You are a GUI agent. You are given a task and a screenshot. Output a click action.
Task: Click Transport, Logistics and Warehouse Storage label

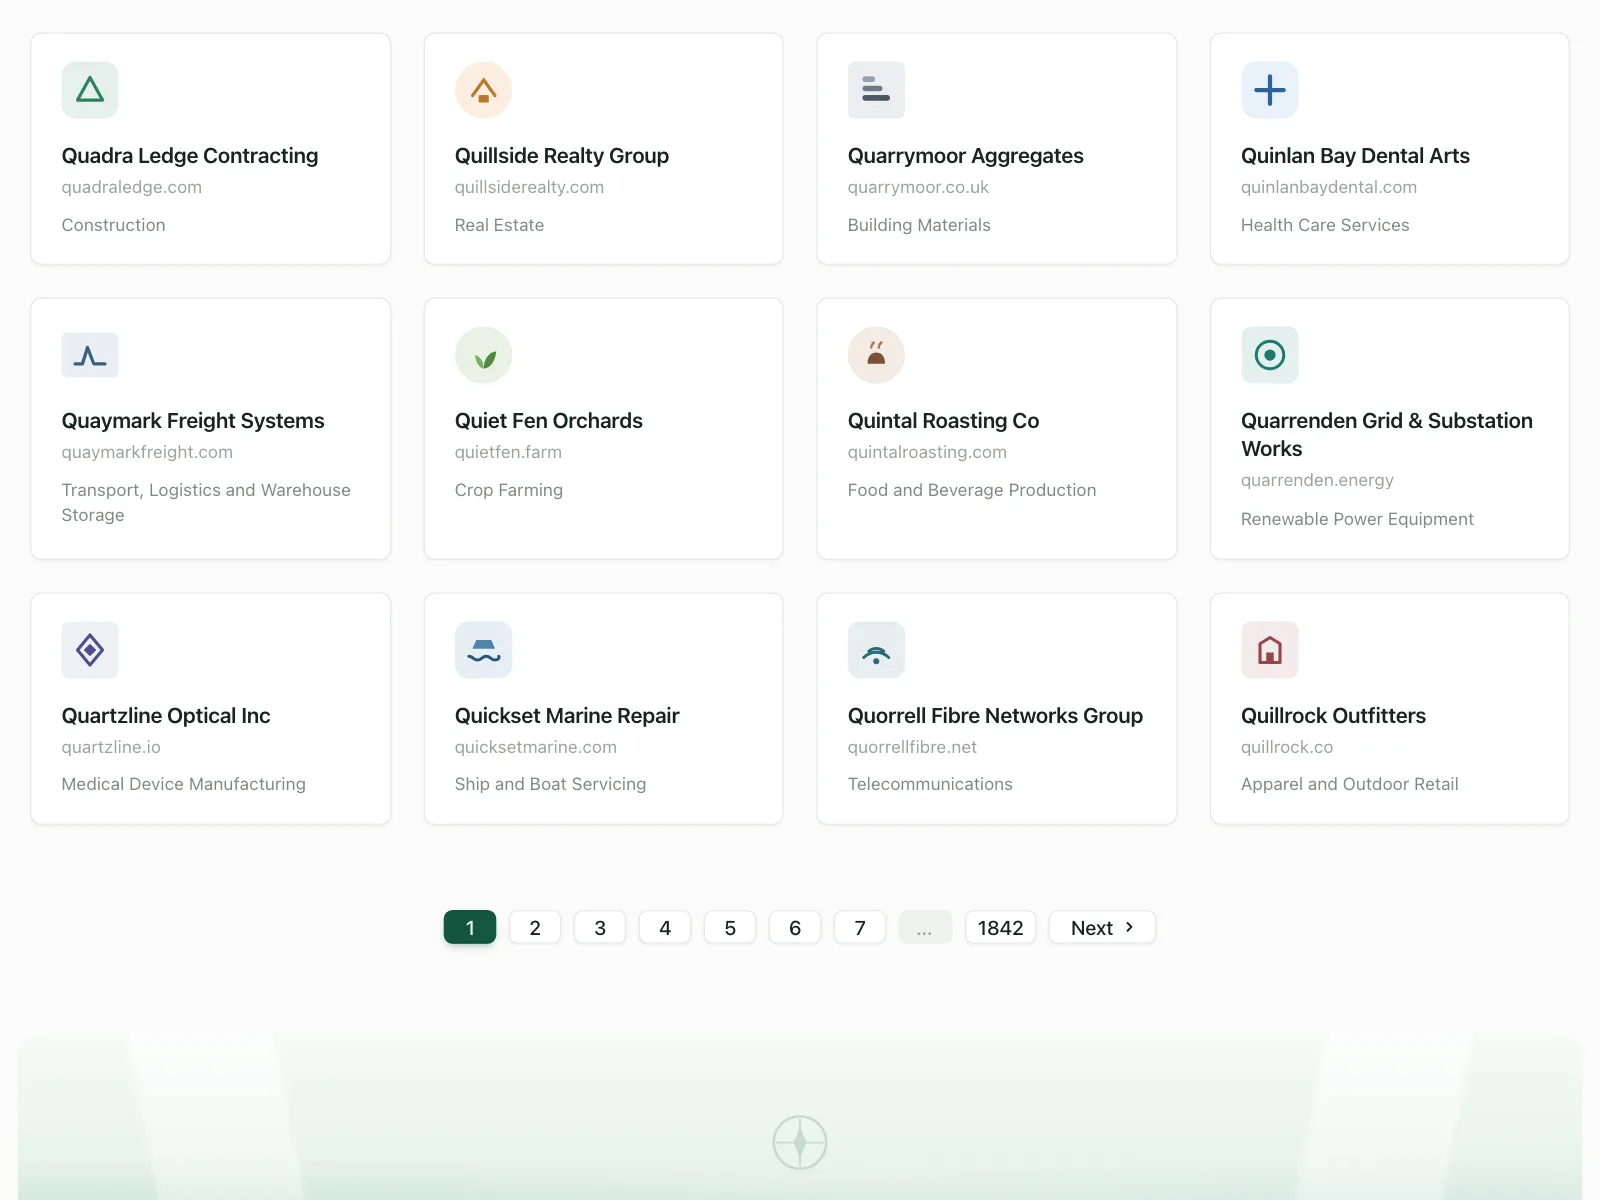(x=206, y=502)
